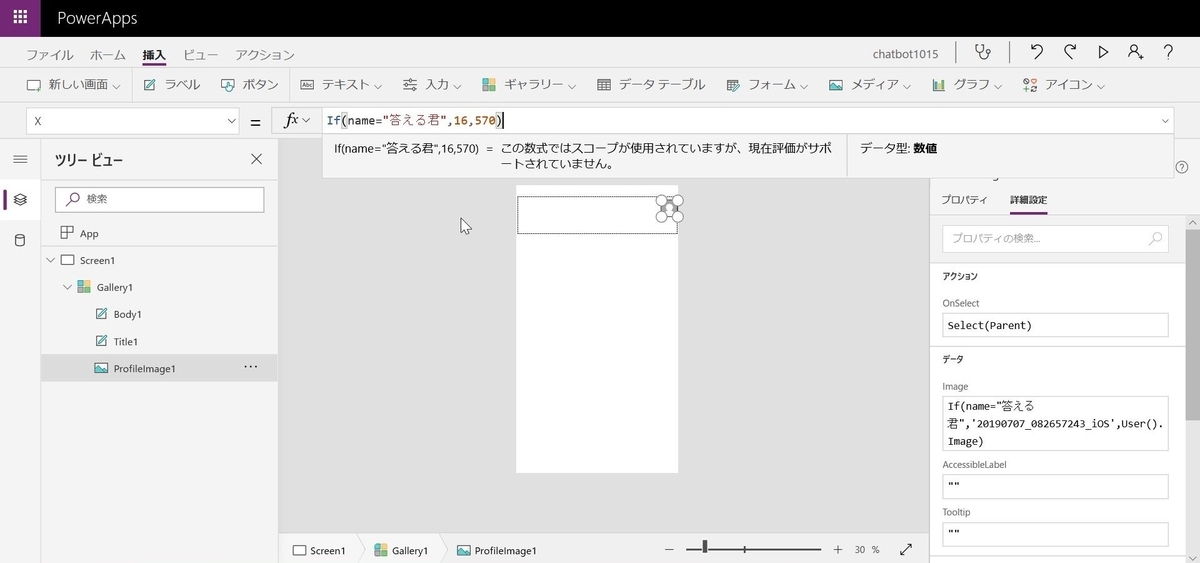Open the 新しい画面 dropdown
This screenshot has height=563, width=1200.
(x=73, y=85)
